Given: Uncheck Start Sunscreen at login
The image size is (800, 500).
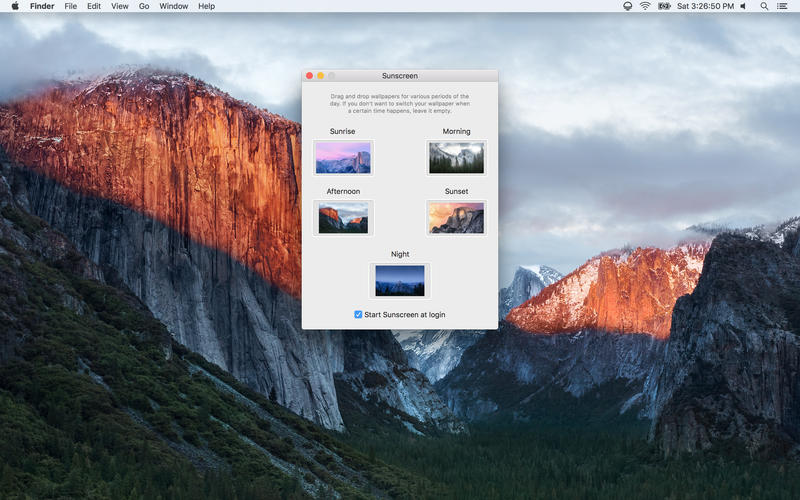Looking at the screenshot, I should (359, 314).
